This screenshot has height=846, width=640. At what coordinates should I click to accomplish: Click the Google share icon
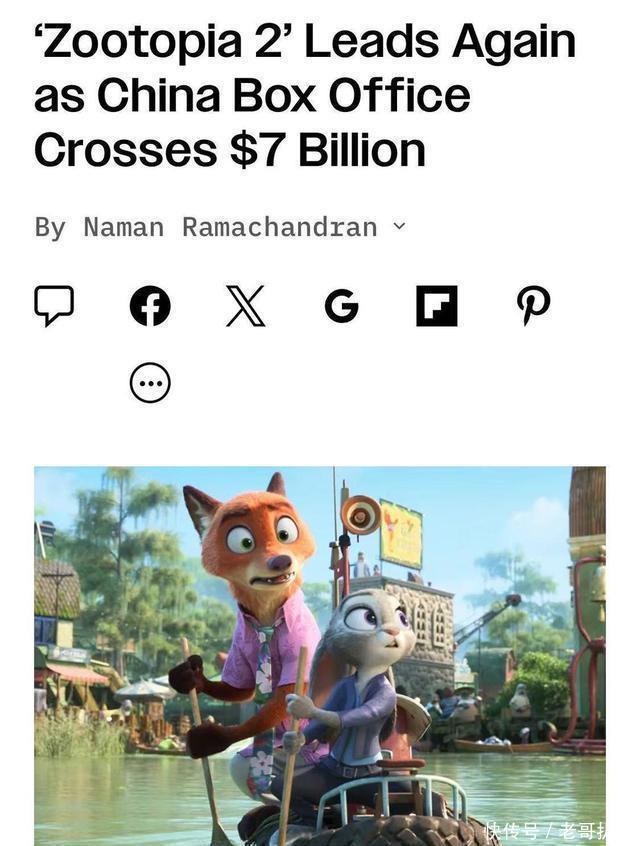(342, 306)
